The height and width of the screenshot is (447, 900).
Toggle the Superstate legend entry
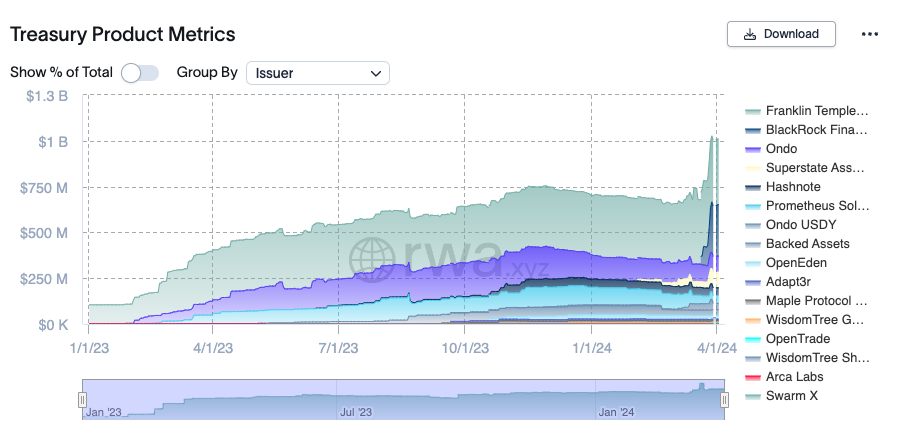(804, 168)
